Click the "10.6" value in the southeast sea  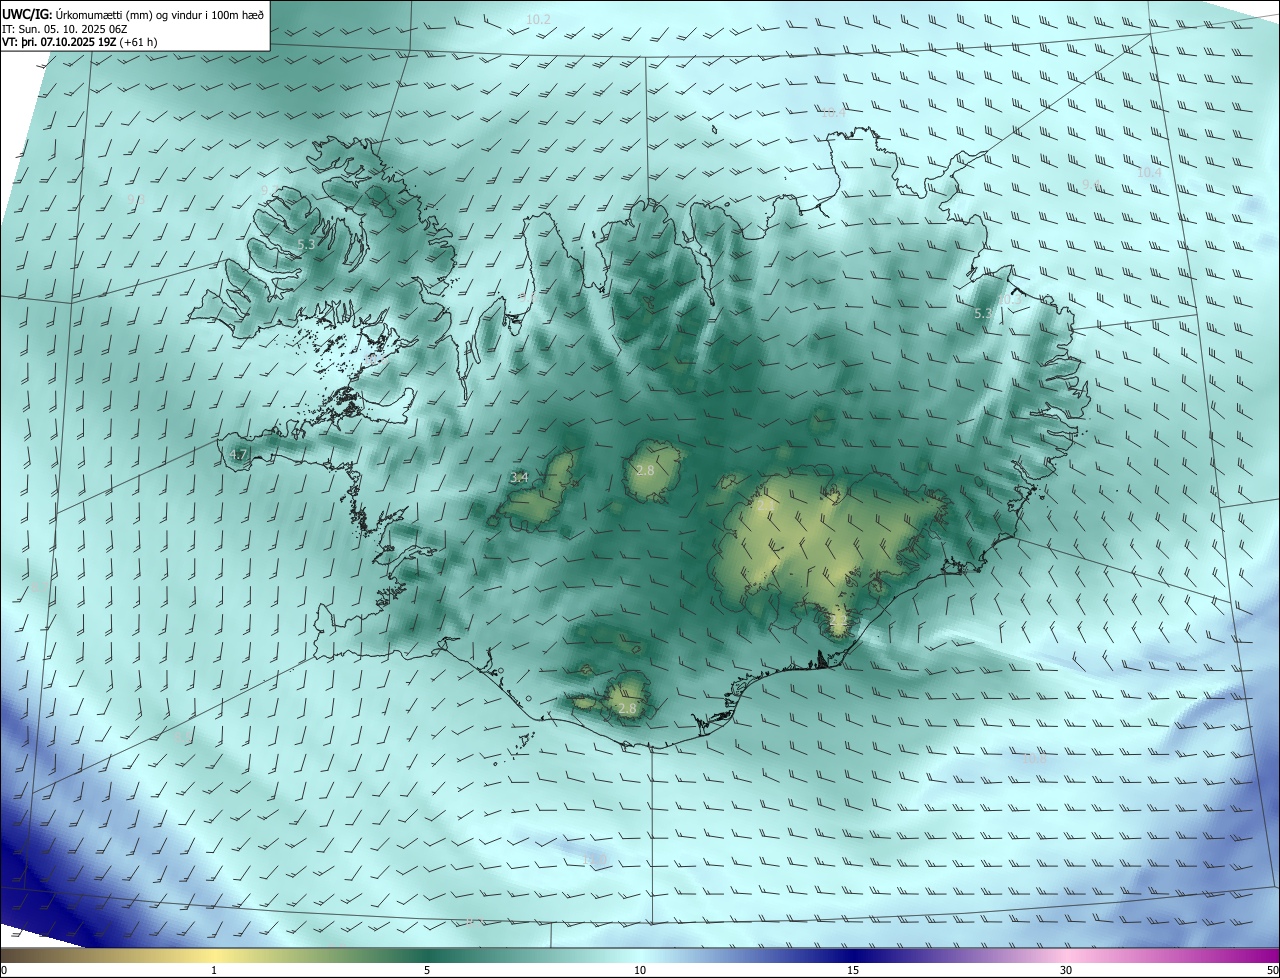pyautogui.click(x=1034, y=758)
